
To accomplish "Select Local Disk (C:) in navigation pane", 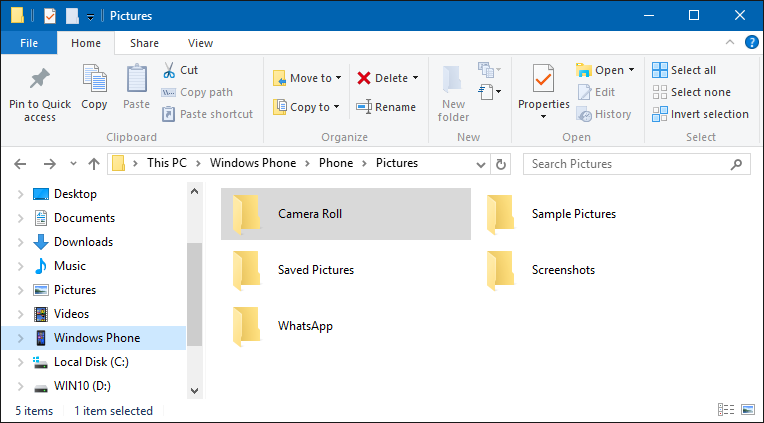I will click(x=91, y=362).
